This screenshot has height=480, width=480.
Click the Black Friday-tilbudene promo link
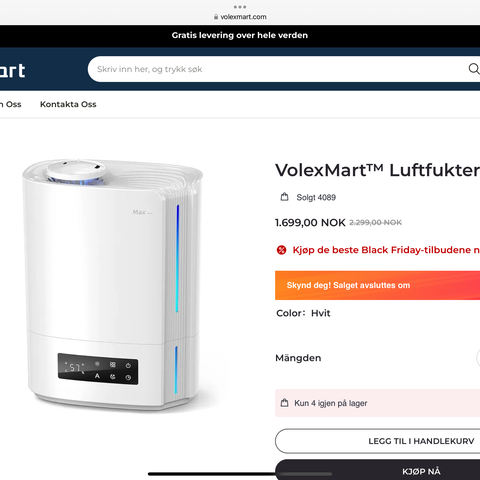386,250
